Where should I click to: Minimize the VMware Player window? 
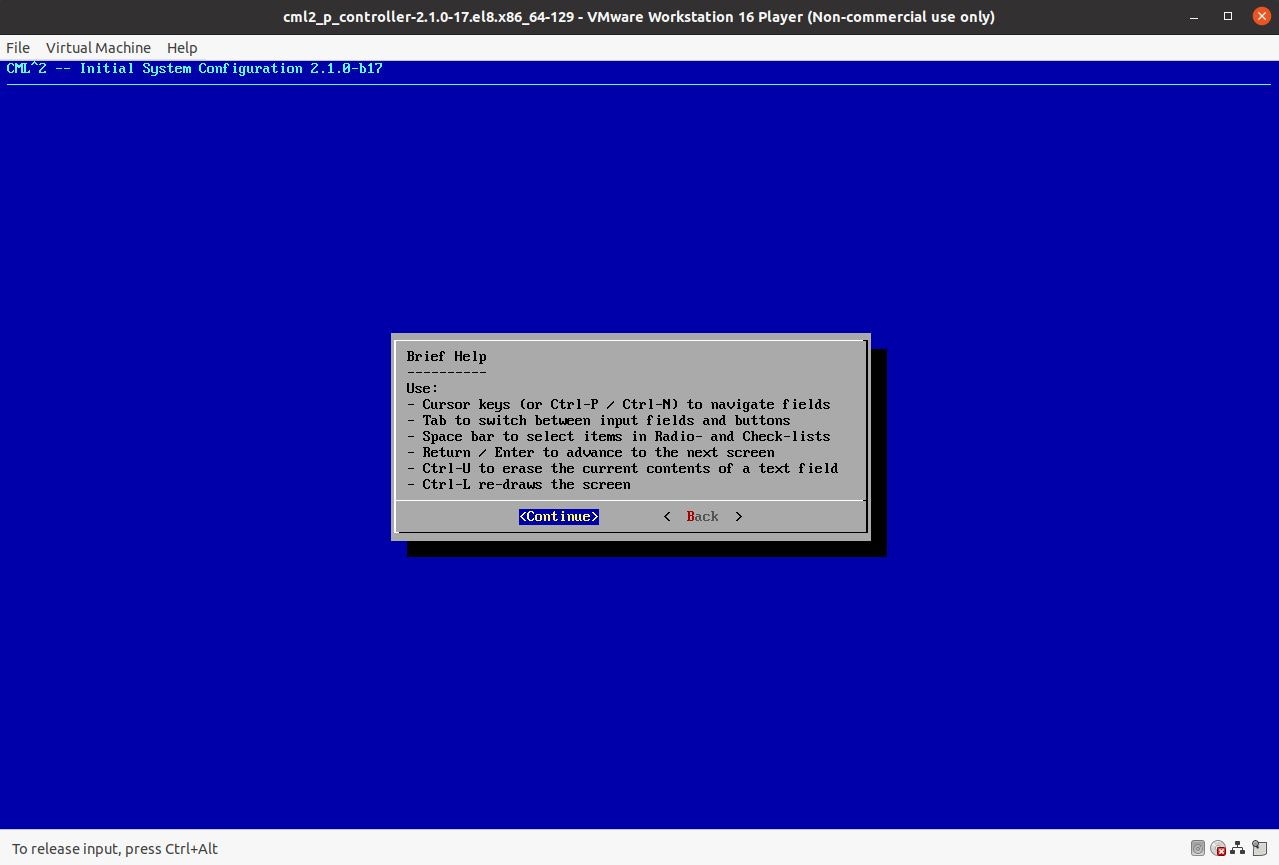[x=1194, y=16]
